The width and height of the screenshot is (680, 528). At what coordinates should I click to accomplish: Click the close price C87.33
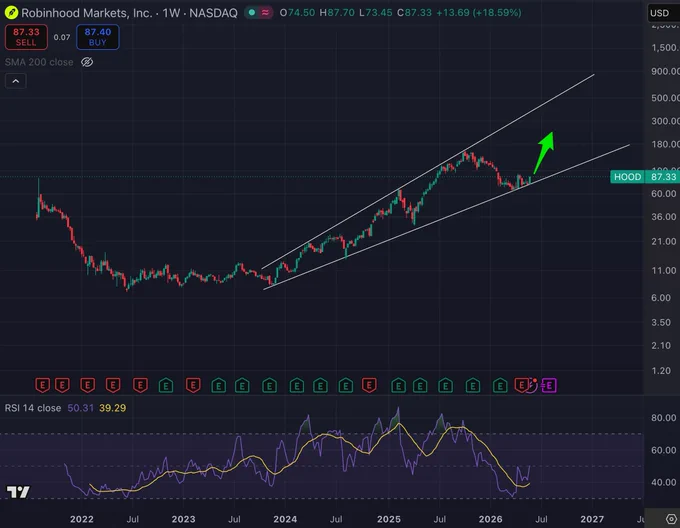tap(415, 13)
